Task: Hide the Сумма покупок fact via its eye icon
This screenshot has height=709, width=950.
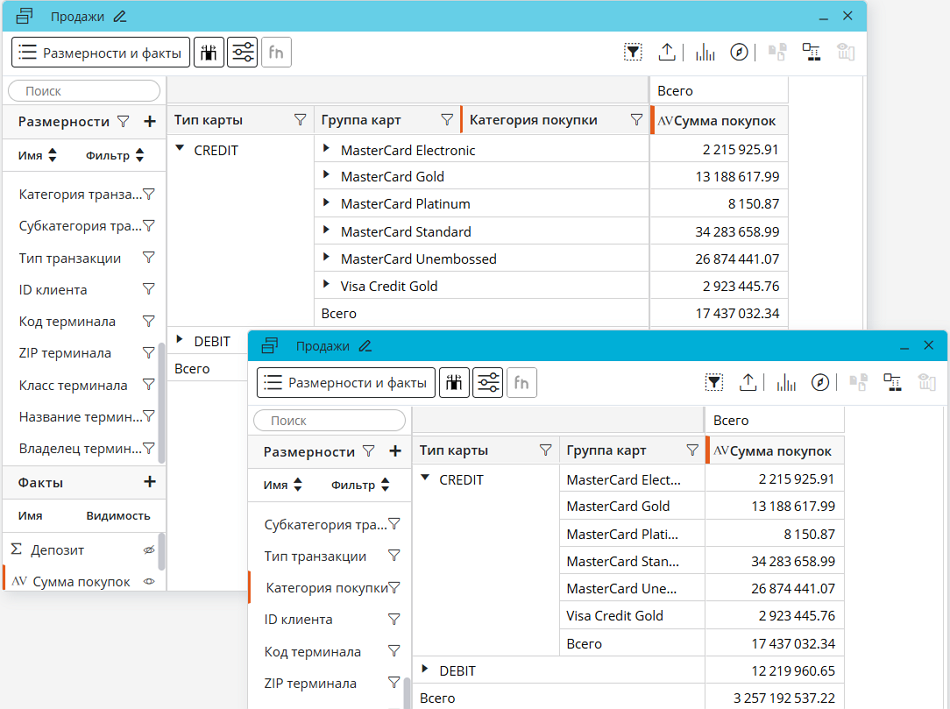Action: 149,581
